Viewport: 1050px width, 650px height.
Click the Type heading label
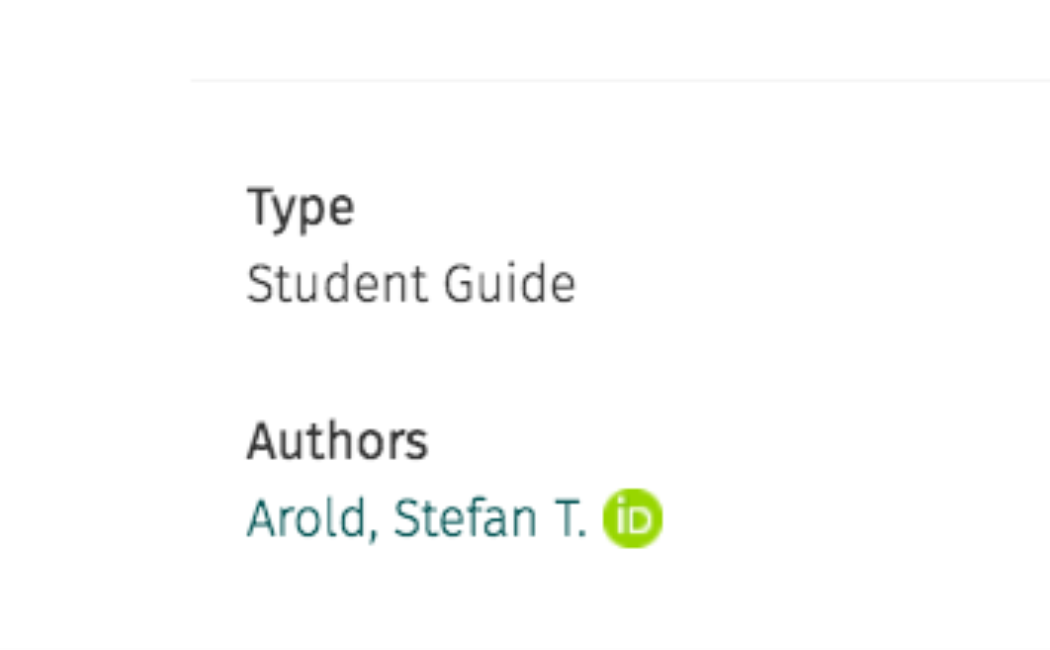pos(300,208)
